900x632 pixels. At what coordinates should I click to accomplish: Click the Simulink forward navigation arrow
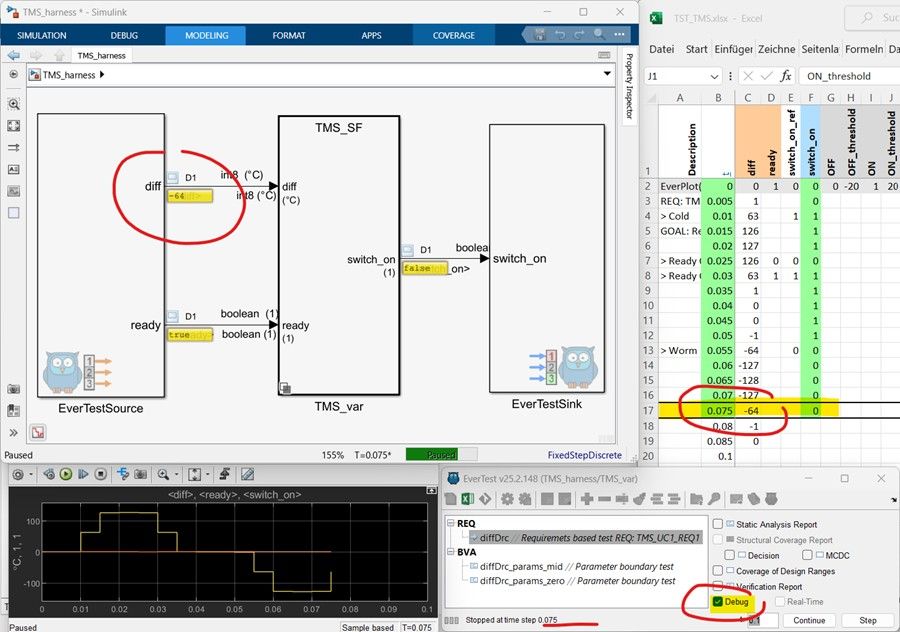[36, 55]
